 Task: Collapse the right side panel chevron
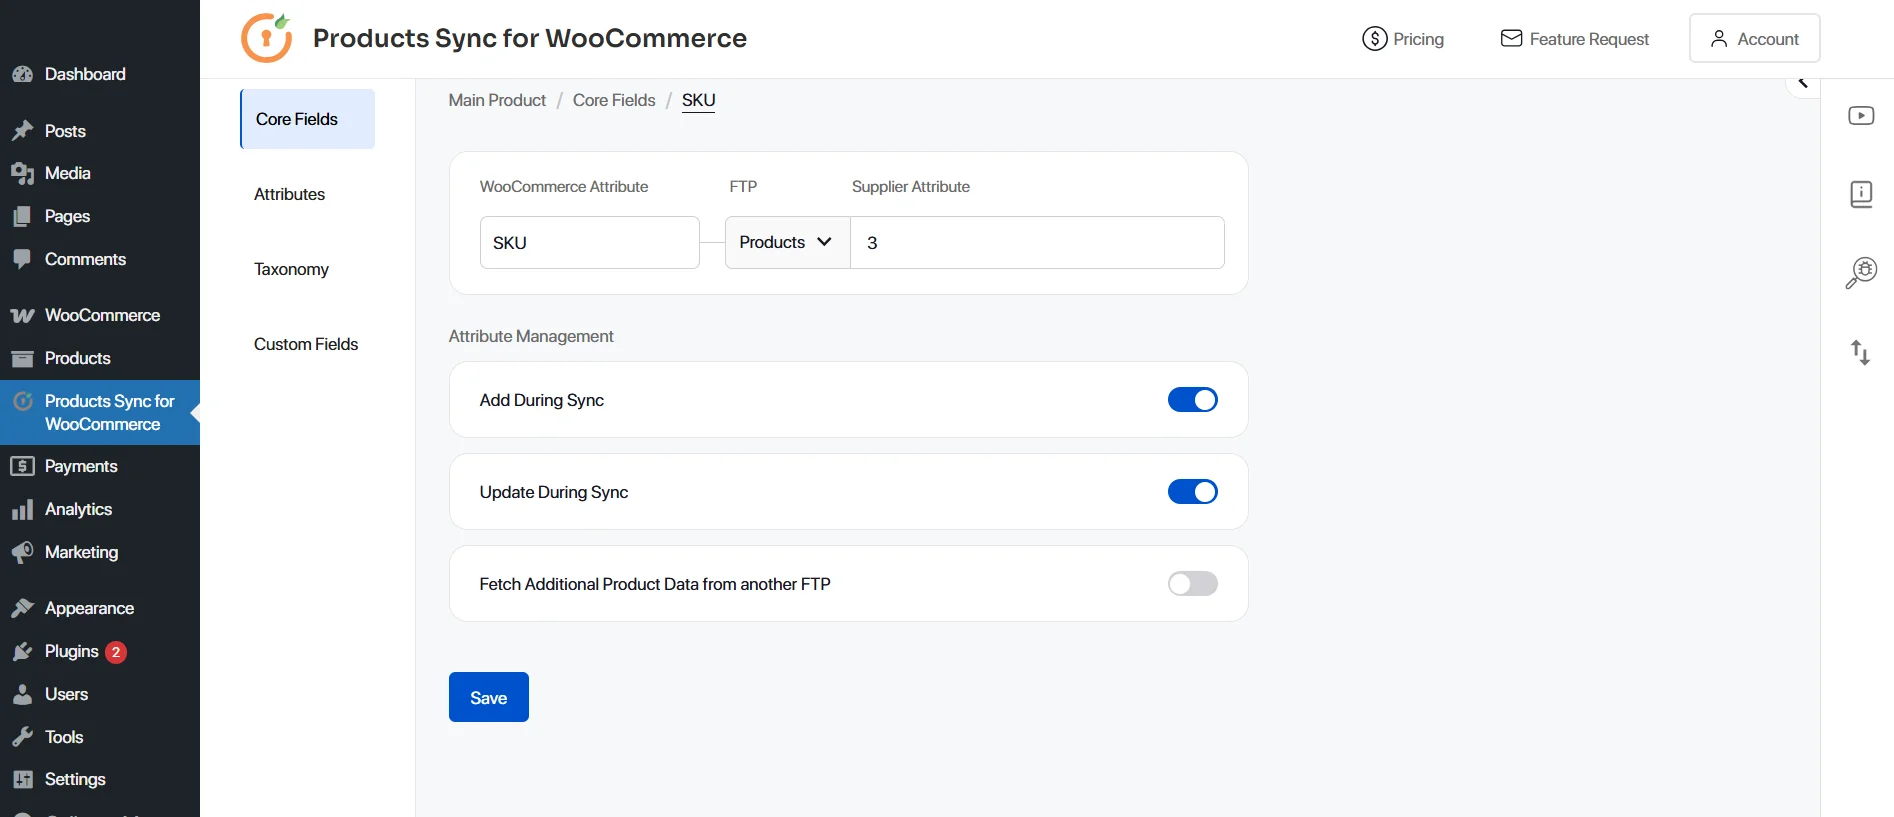(1803, 83)
